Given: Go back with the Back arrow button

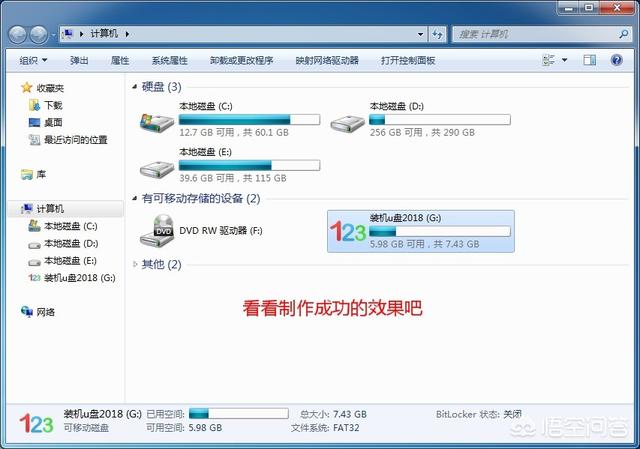Looking at the screenshot, I should point(18,35).
